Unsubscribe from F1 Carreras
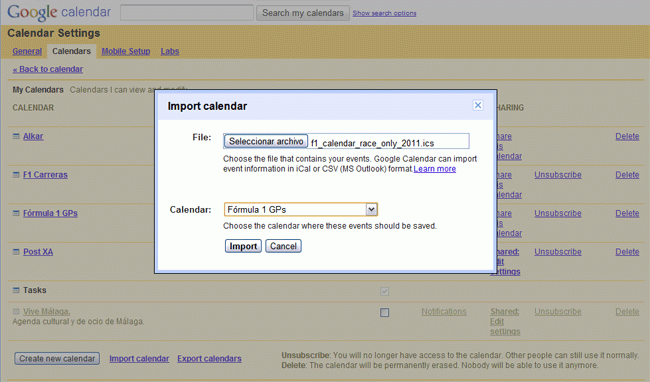The height and width of the screenshot is (382, 650). pyautogui.click(x=558, y=175)
